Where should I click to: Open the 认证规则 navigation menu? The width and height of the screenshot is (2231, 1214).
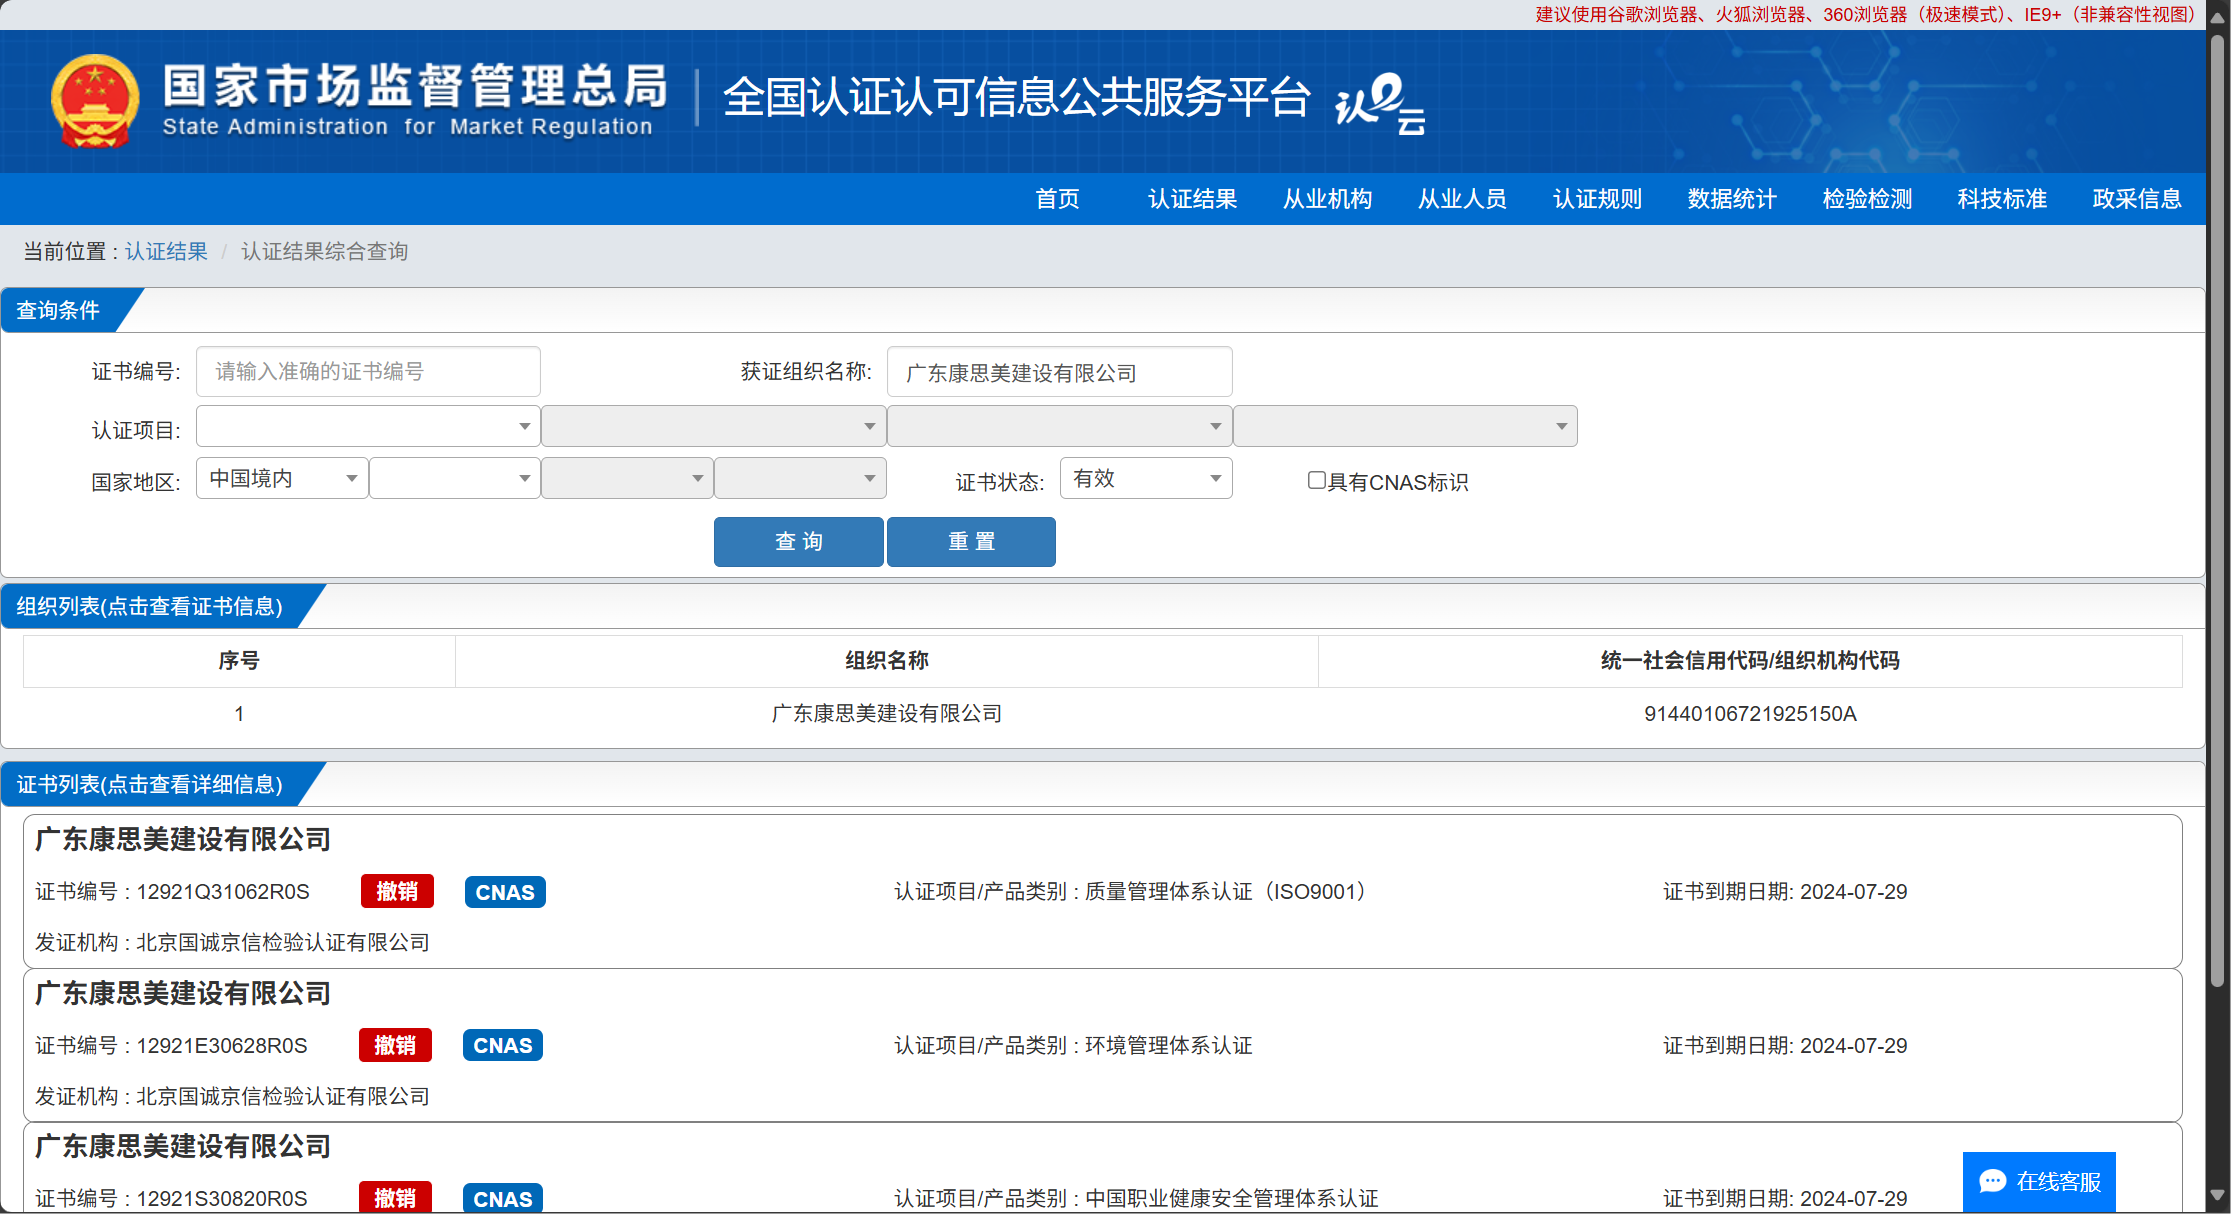point(1597,199)
